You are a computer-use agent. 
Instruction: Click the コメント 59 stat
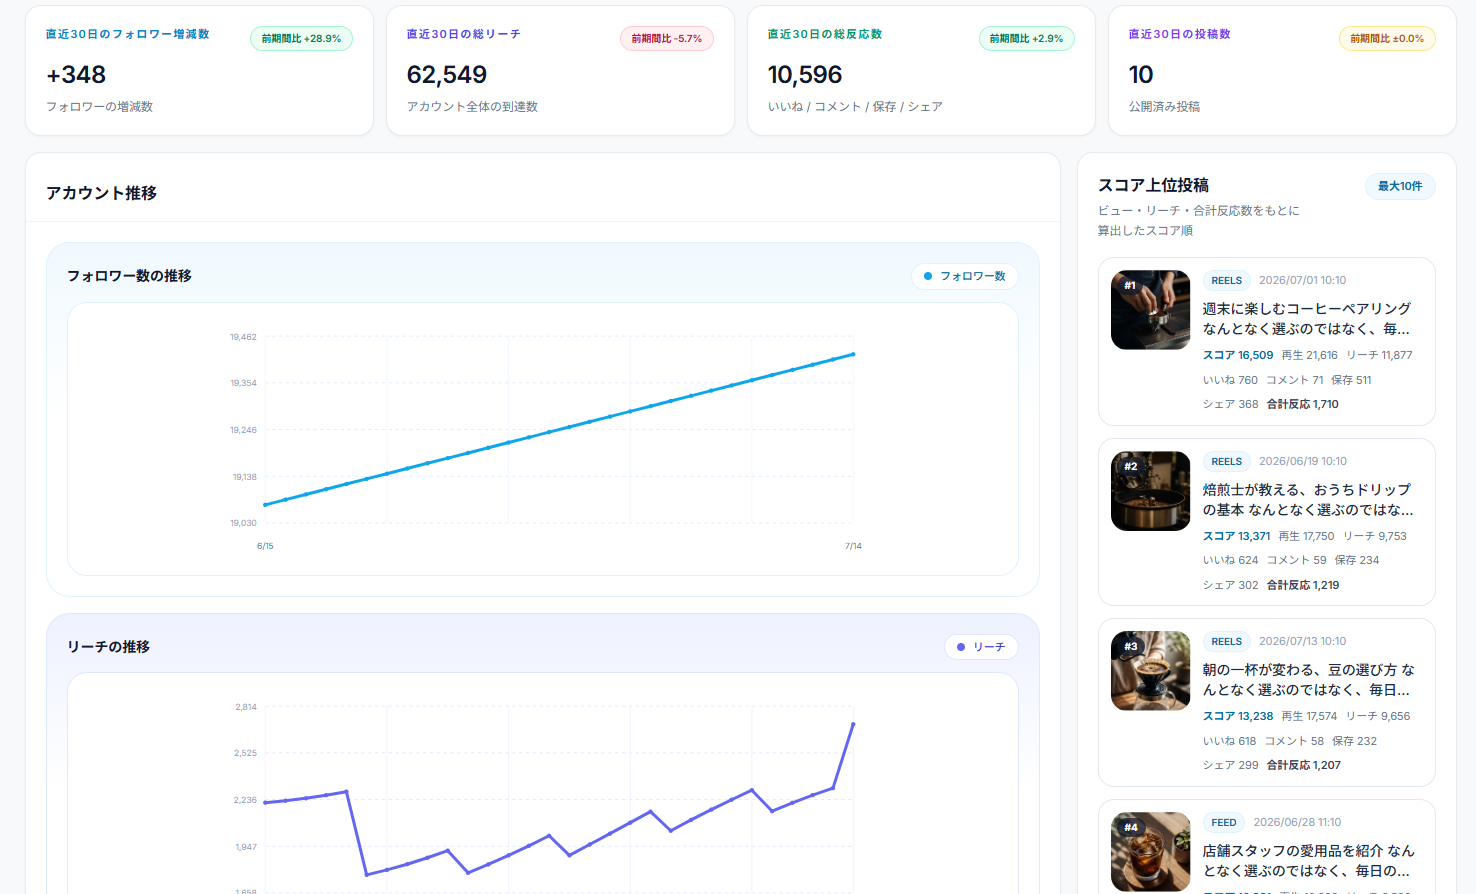(1297, 560)
